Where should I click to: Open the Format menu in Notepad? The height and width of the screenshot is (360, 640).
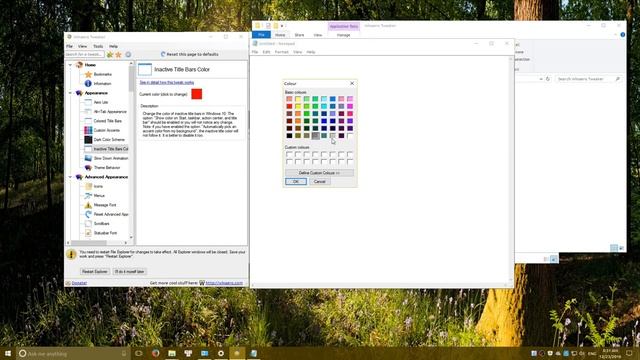click(x=282, y=52)
